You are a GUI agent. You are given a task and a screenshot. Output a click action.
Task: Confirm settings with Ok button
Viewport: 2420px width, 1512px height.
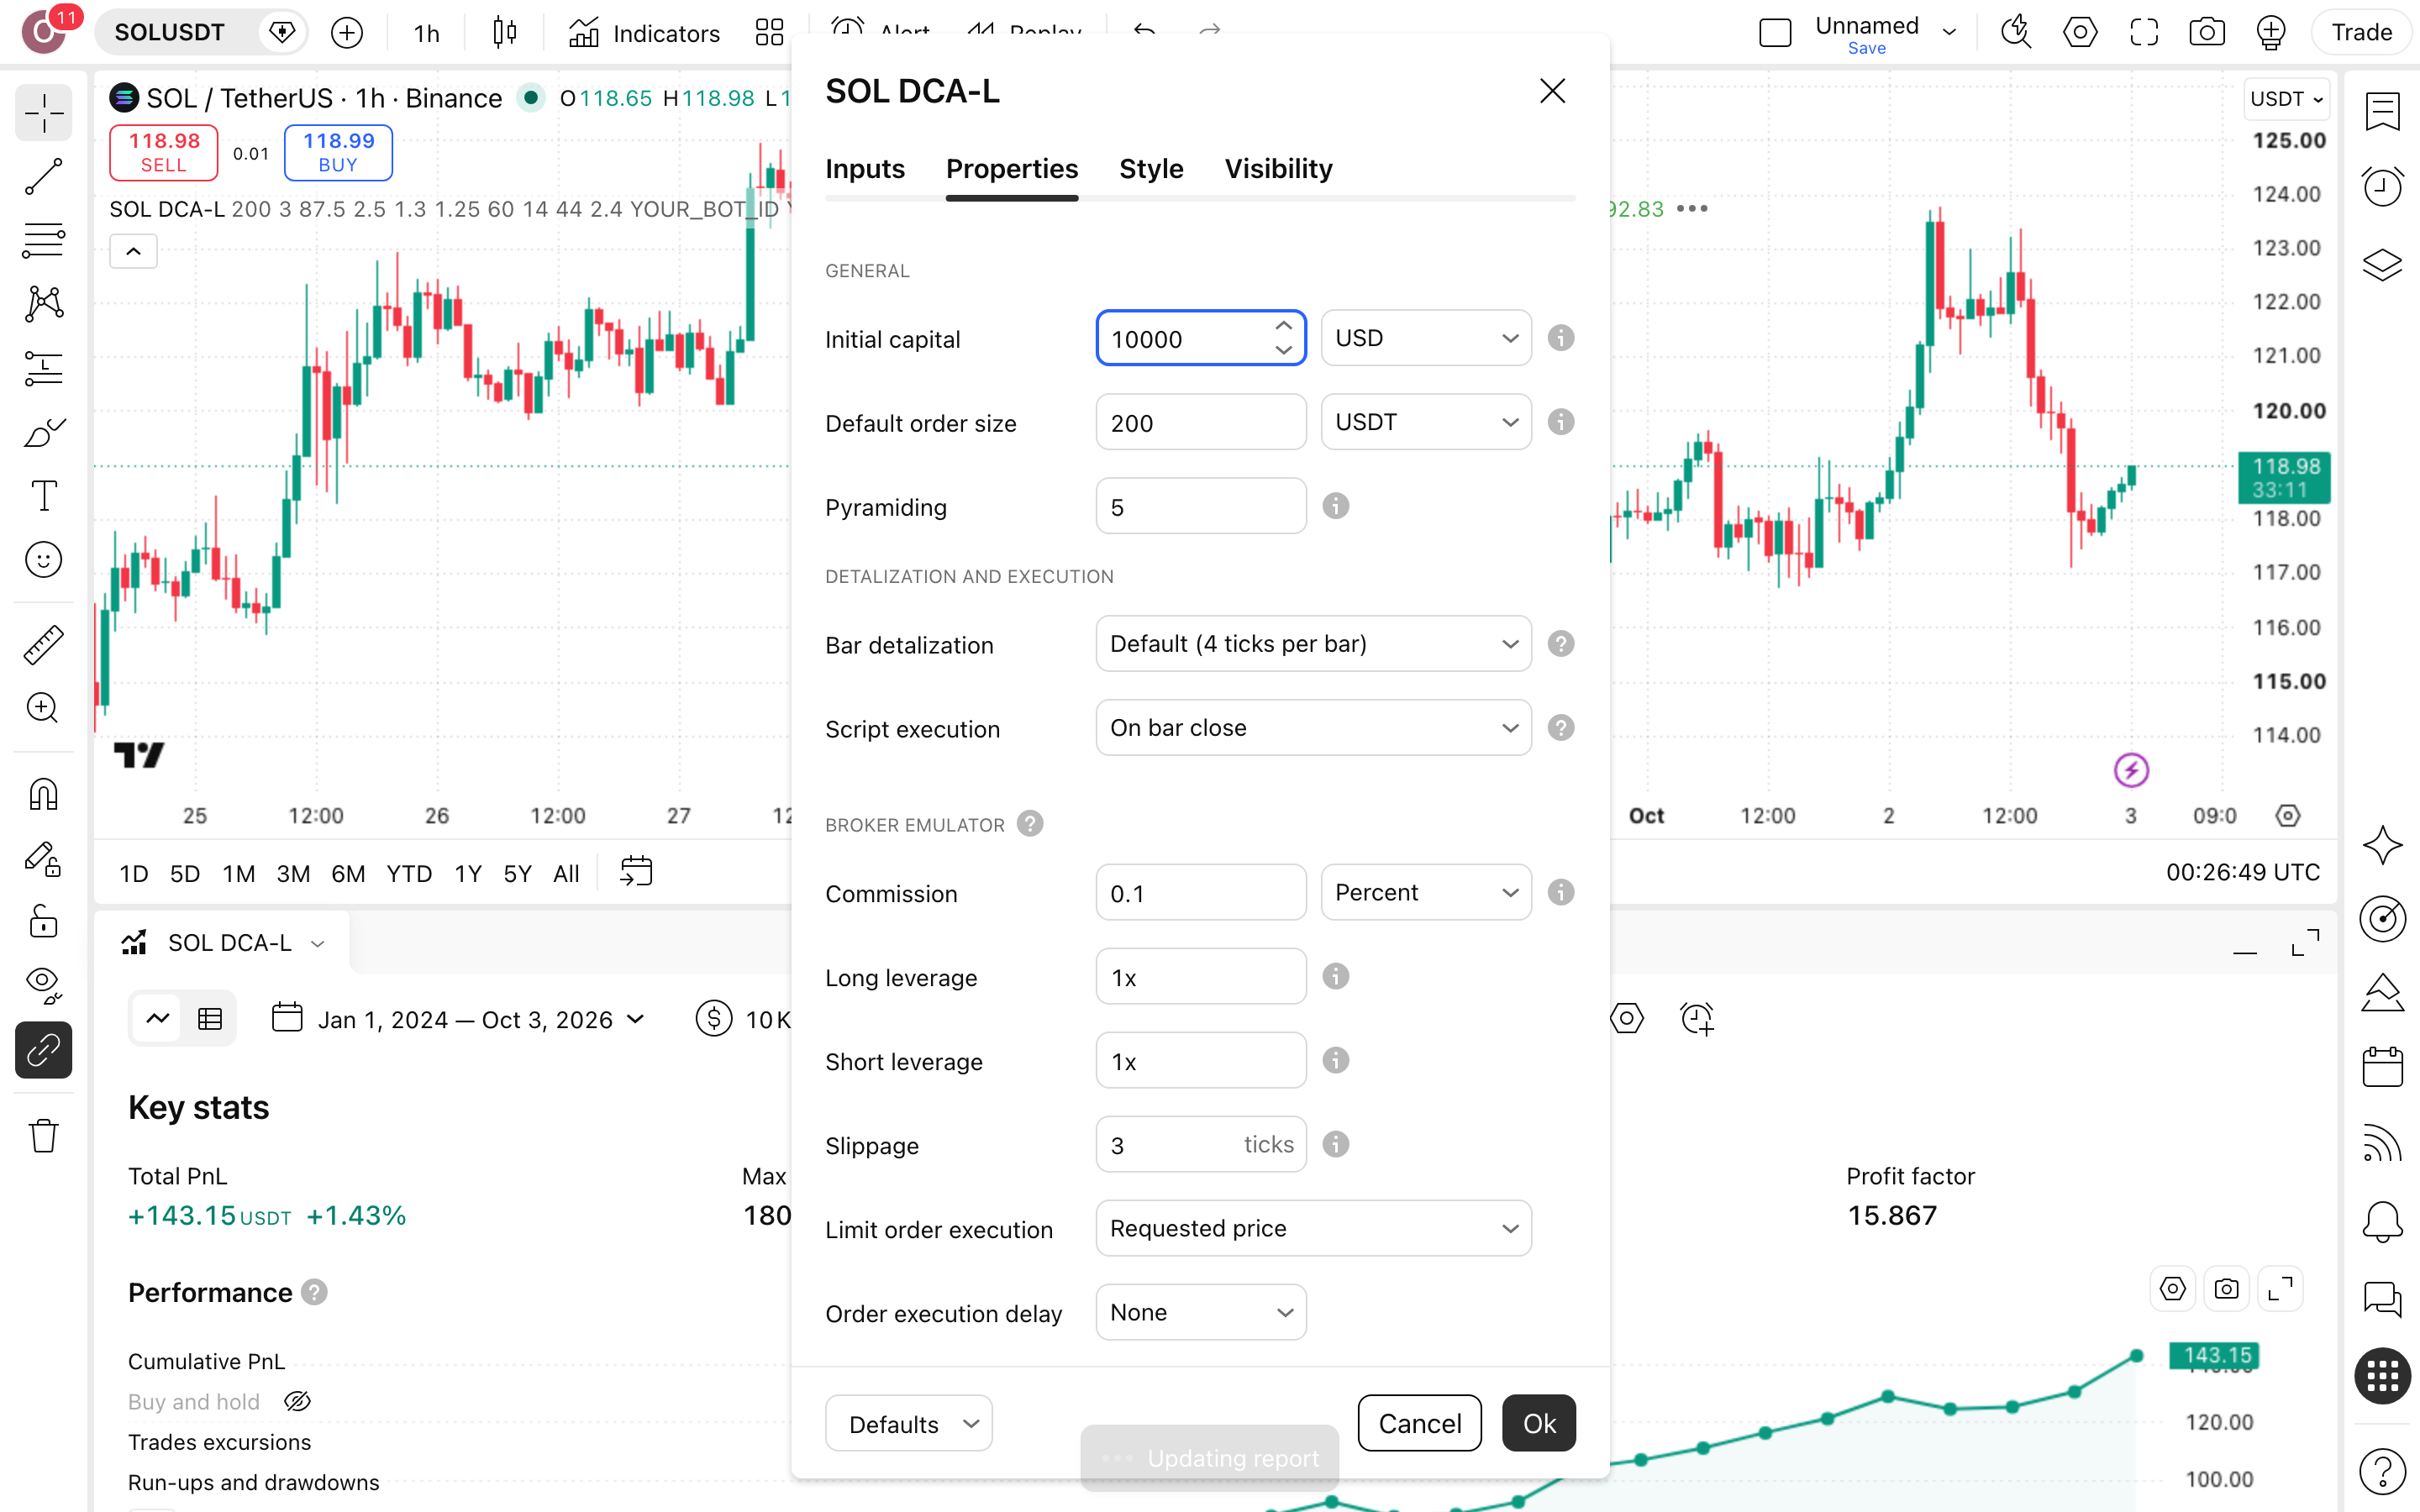coord(1539,1423)
